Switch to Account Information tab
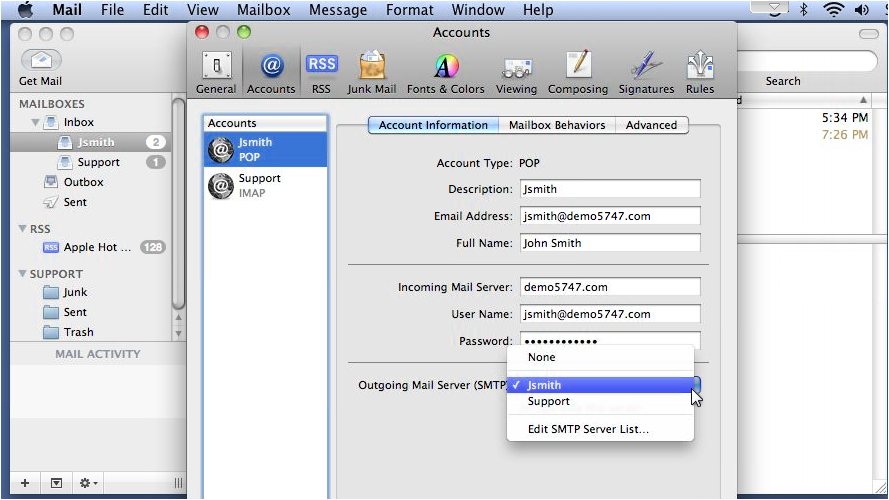The width and height of the screenshot is (889, 500). (x=433, y=125)
